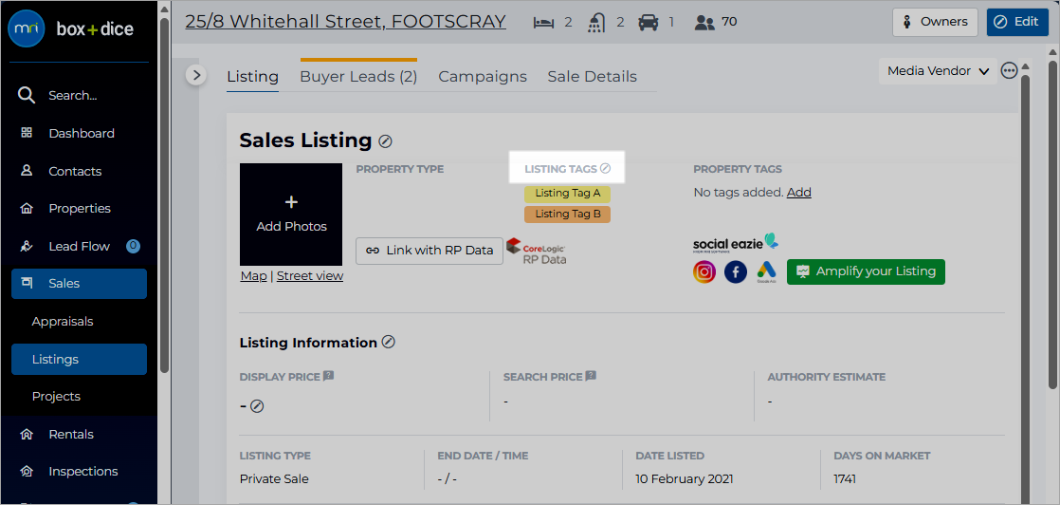Click yellow Listing Tag A
This screenshot has height=505, width=1060.
567,193
